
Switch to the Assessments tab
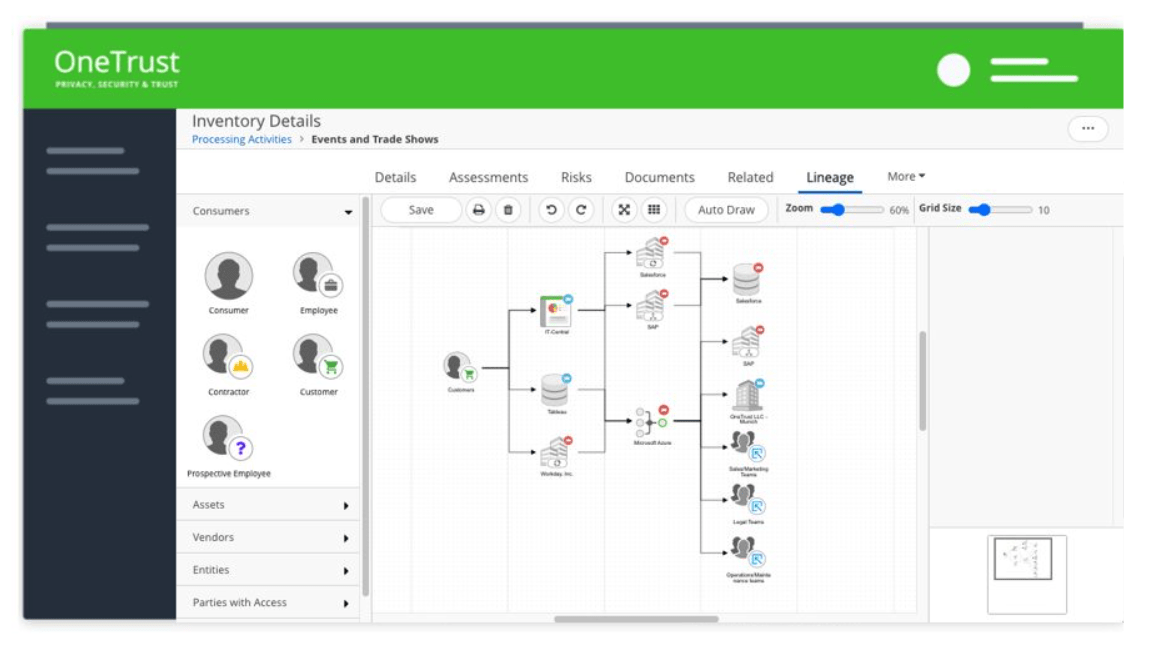488,178
